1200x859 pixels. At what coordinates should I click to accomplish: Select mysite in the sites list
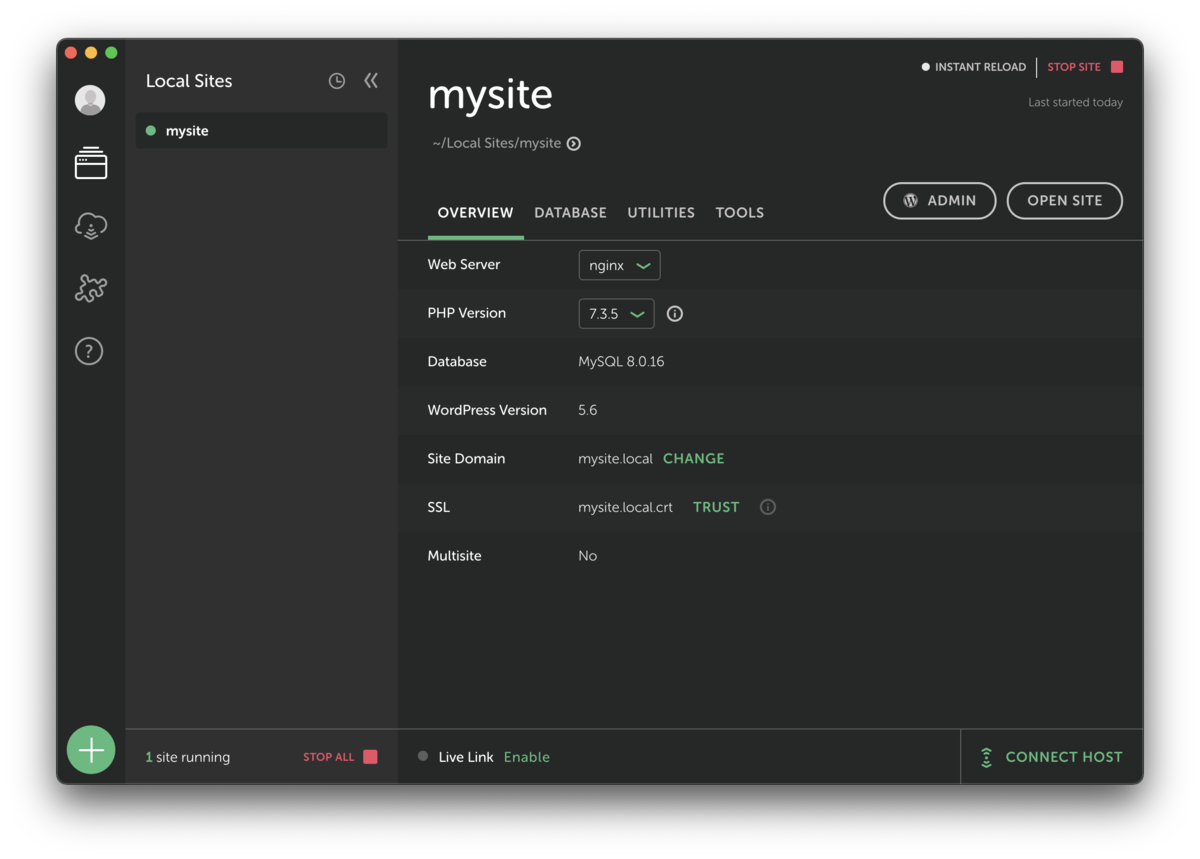tap(261, 131)
